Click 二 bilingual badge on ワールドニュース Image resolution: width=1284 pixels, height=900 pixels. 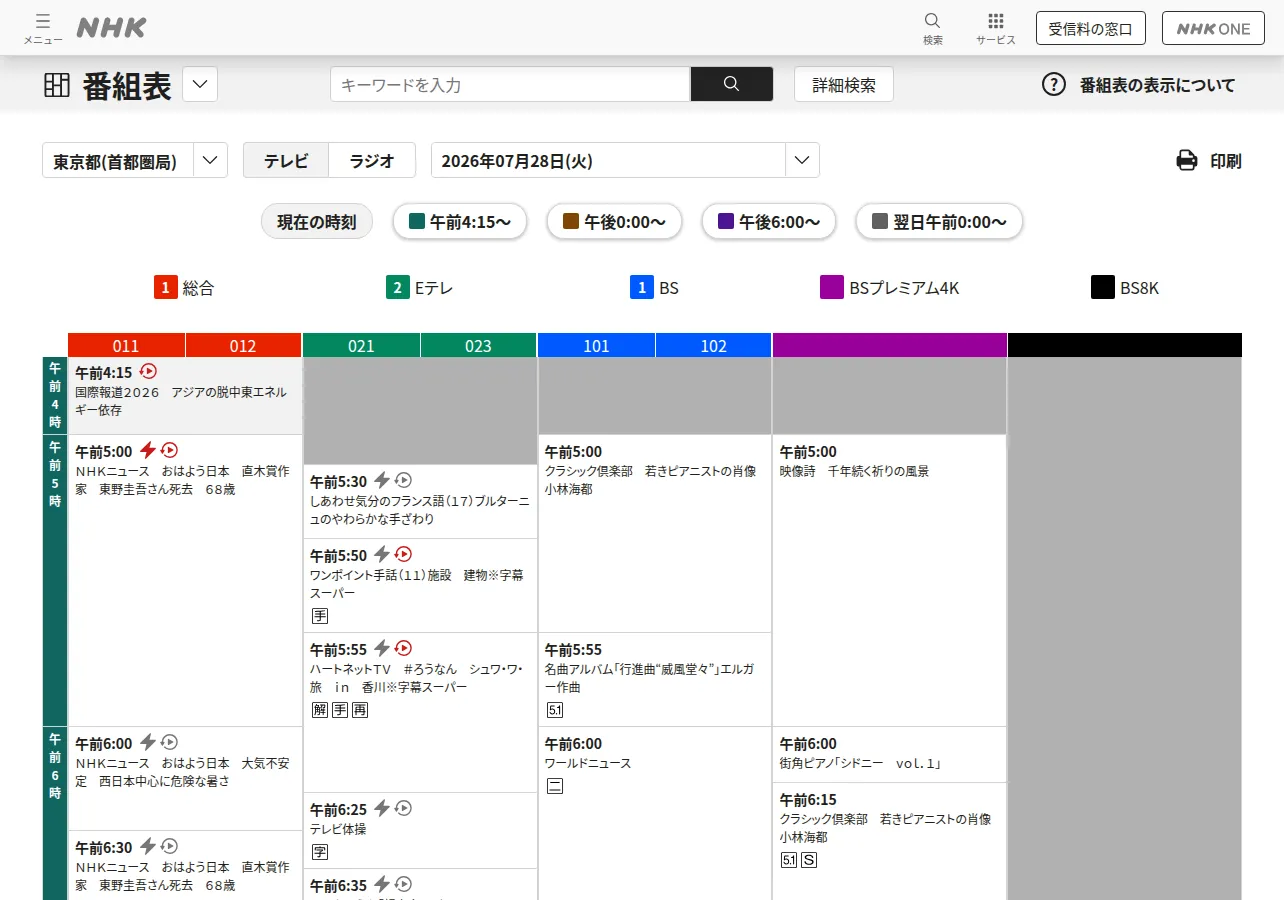[x=555, y=786]
